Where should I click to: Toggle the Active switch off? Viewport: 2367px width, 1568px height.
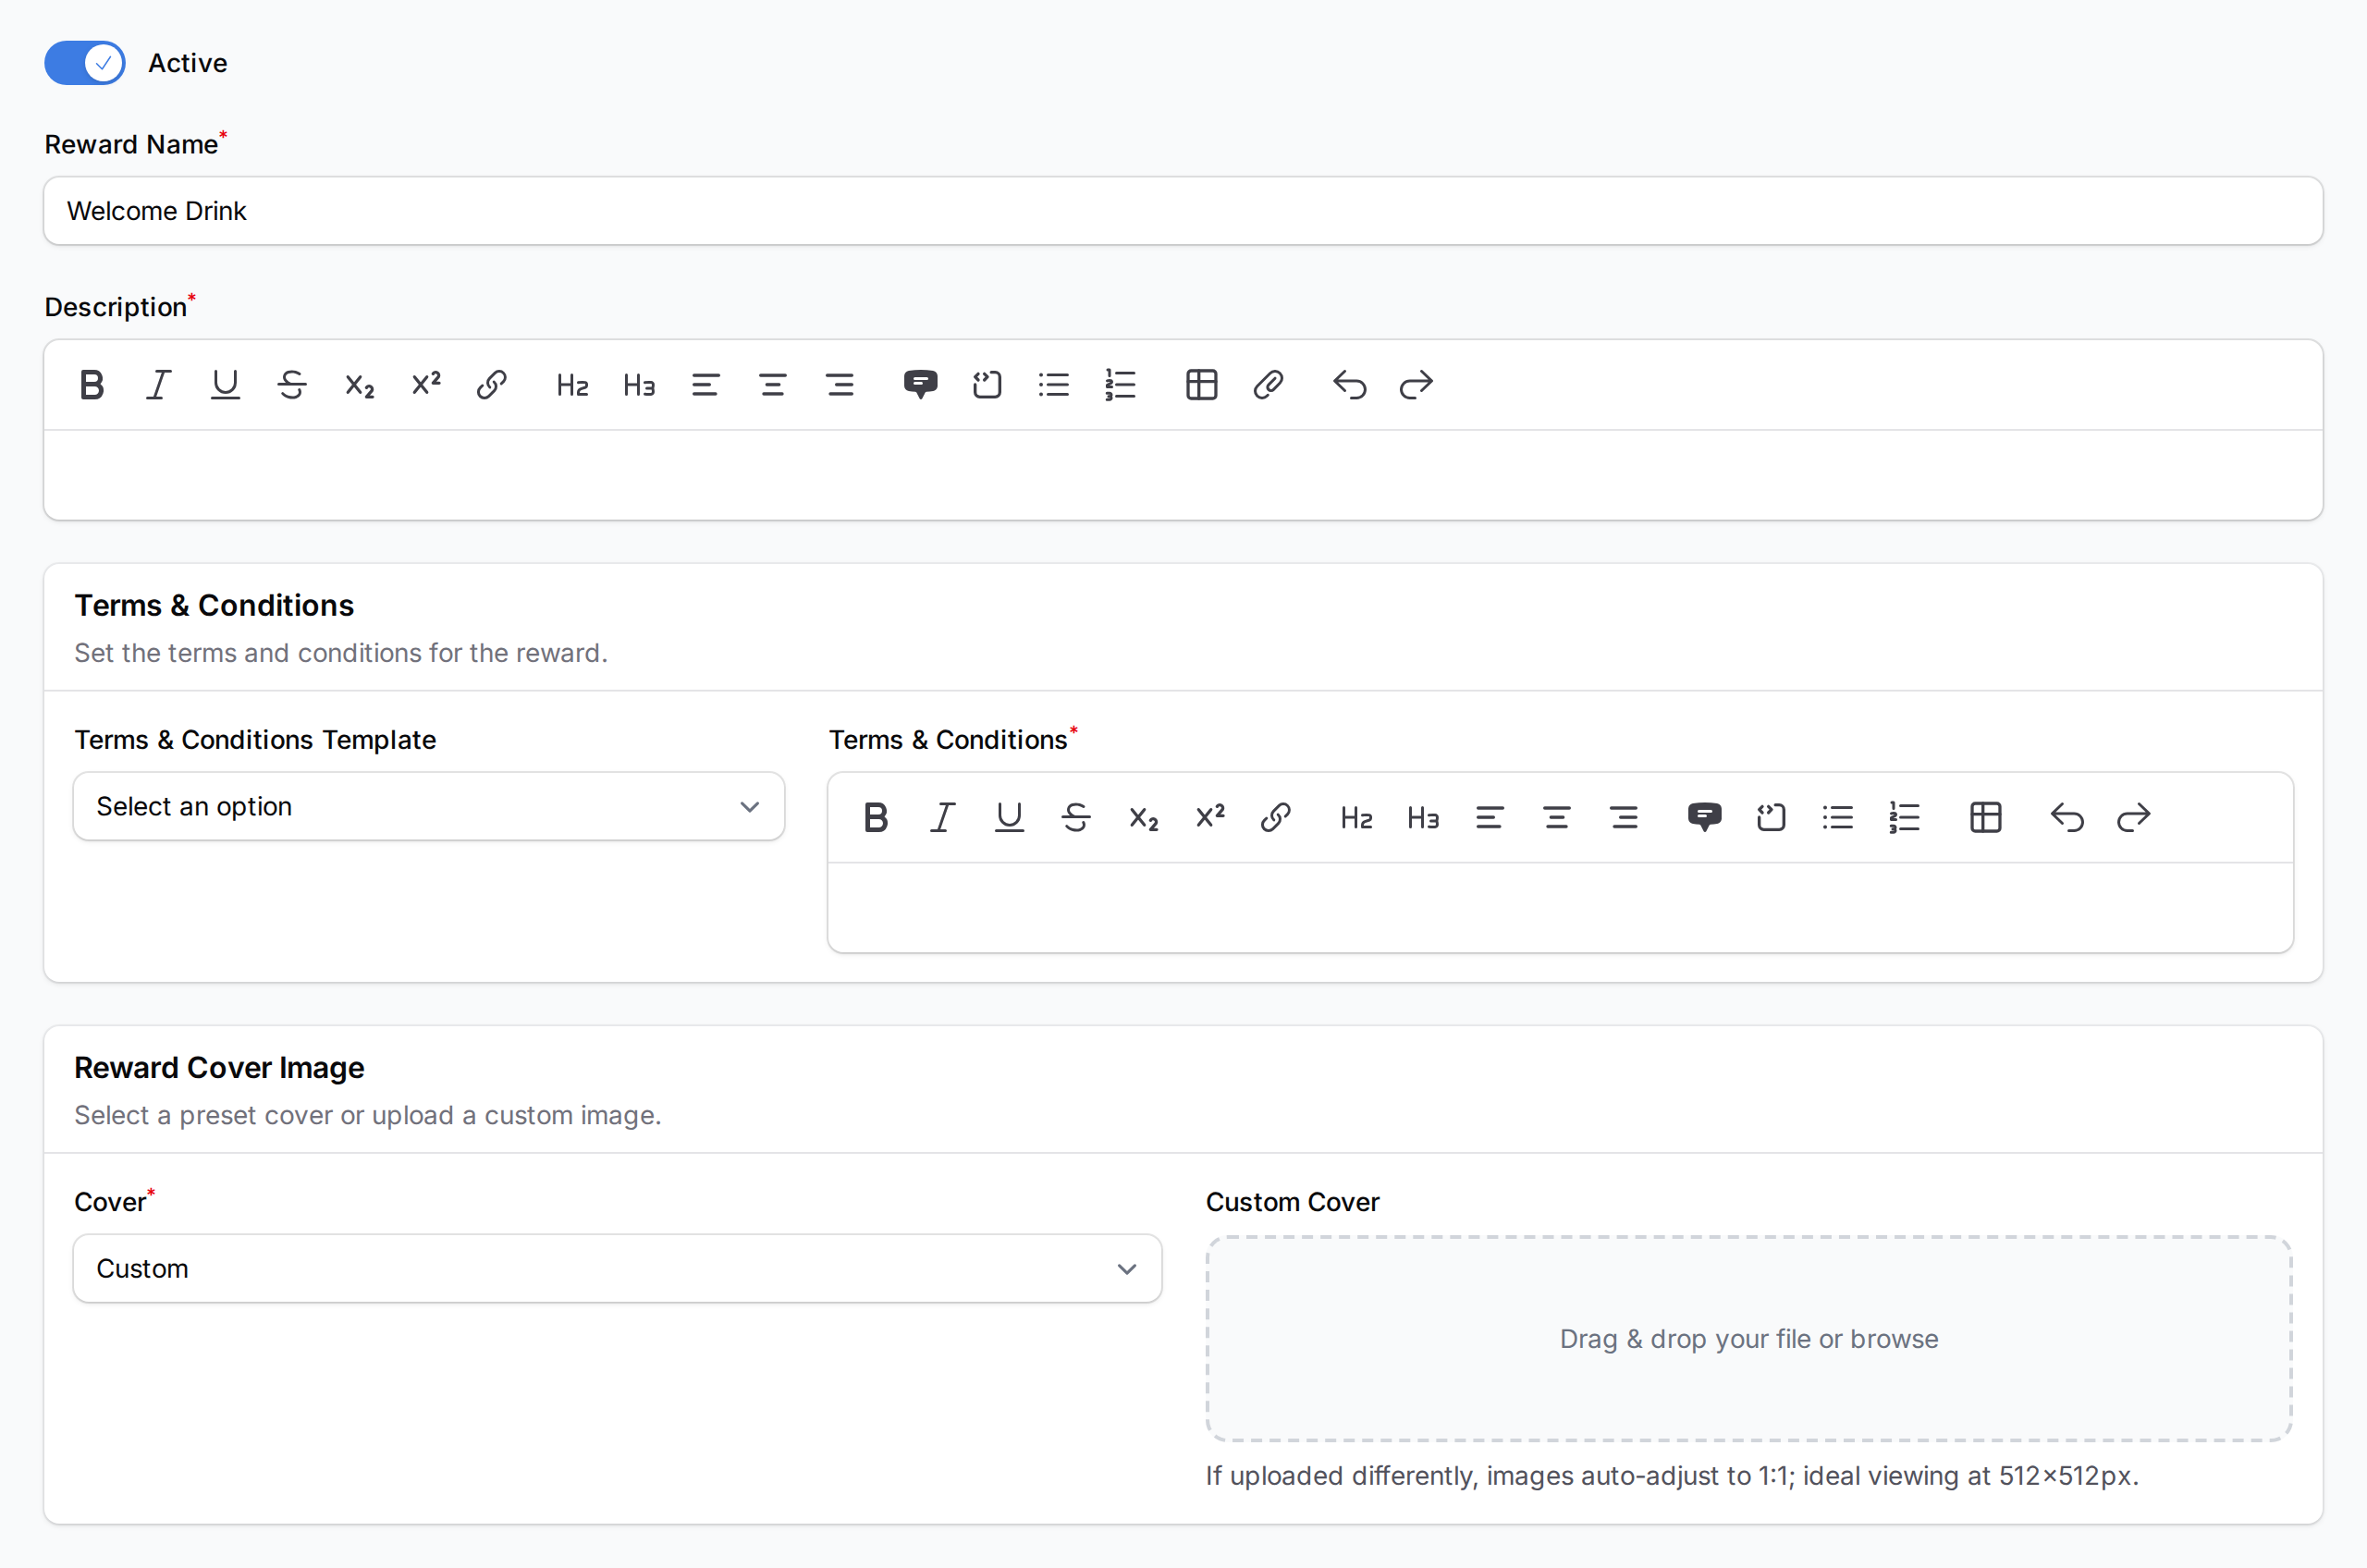coord(85,63)
